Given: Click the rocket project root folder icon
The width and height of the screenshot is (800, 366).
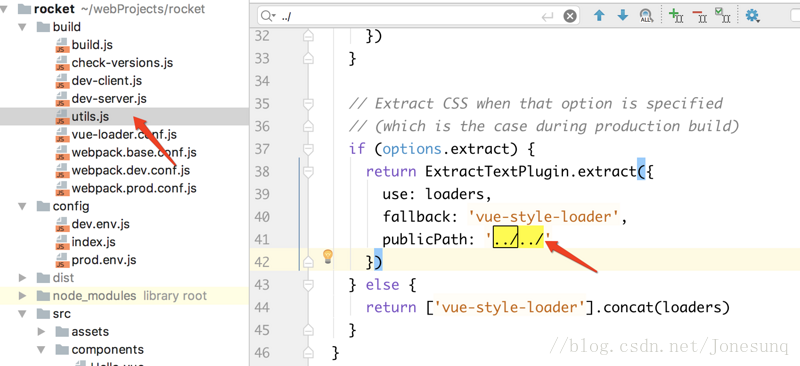Looking at the screenshot, I should [x=24, y=9].
